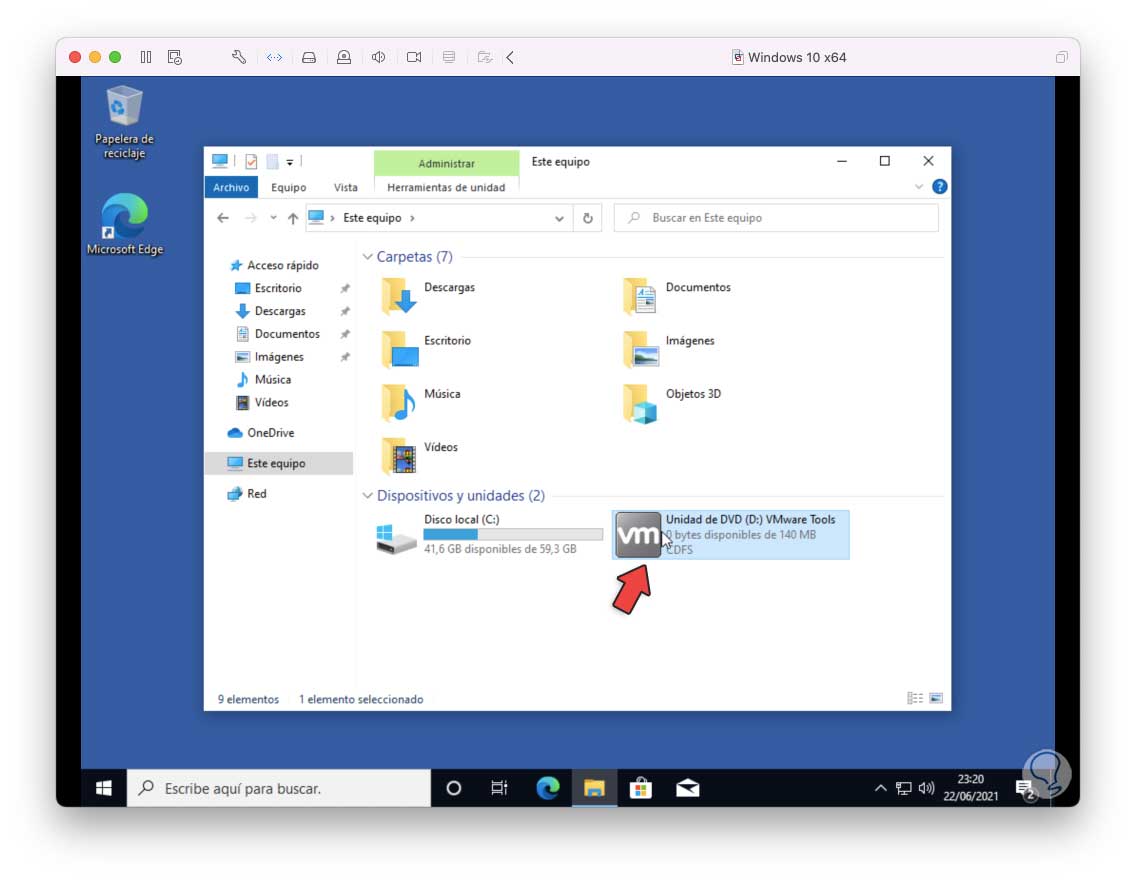Select the Disco local (C:) drive

tap(489, 535)
